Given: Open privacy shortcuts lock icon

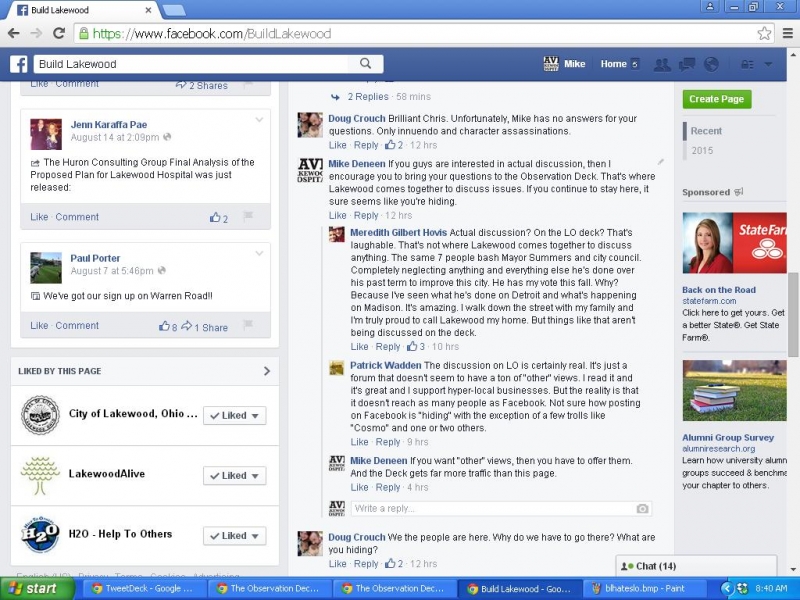Looking at the screenshot, I should click(747, 64).
